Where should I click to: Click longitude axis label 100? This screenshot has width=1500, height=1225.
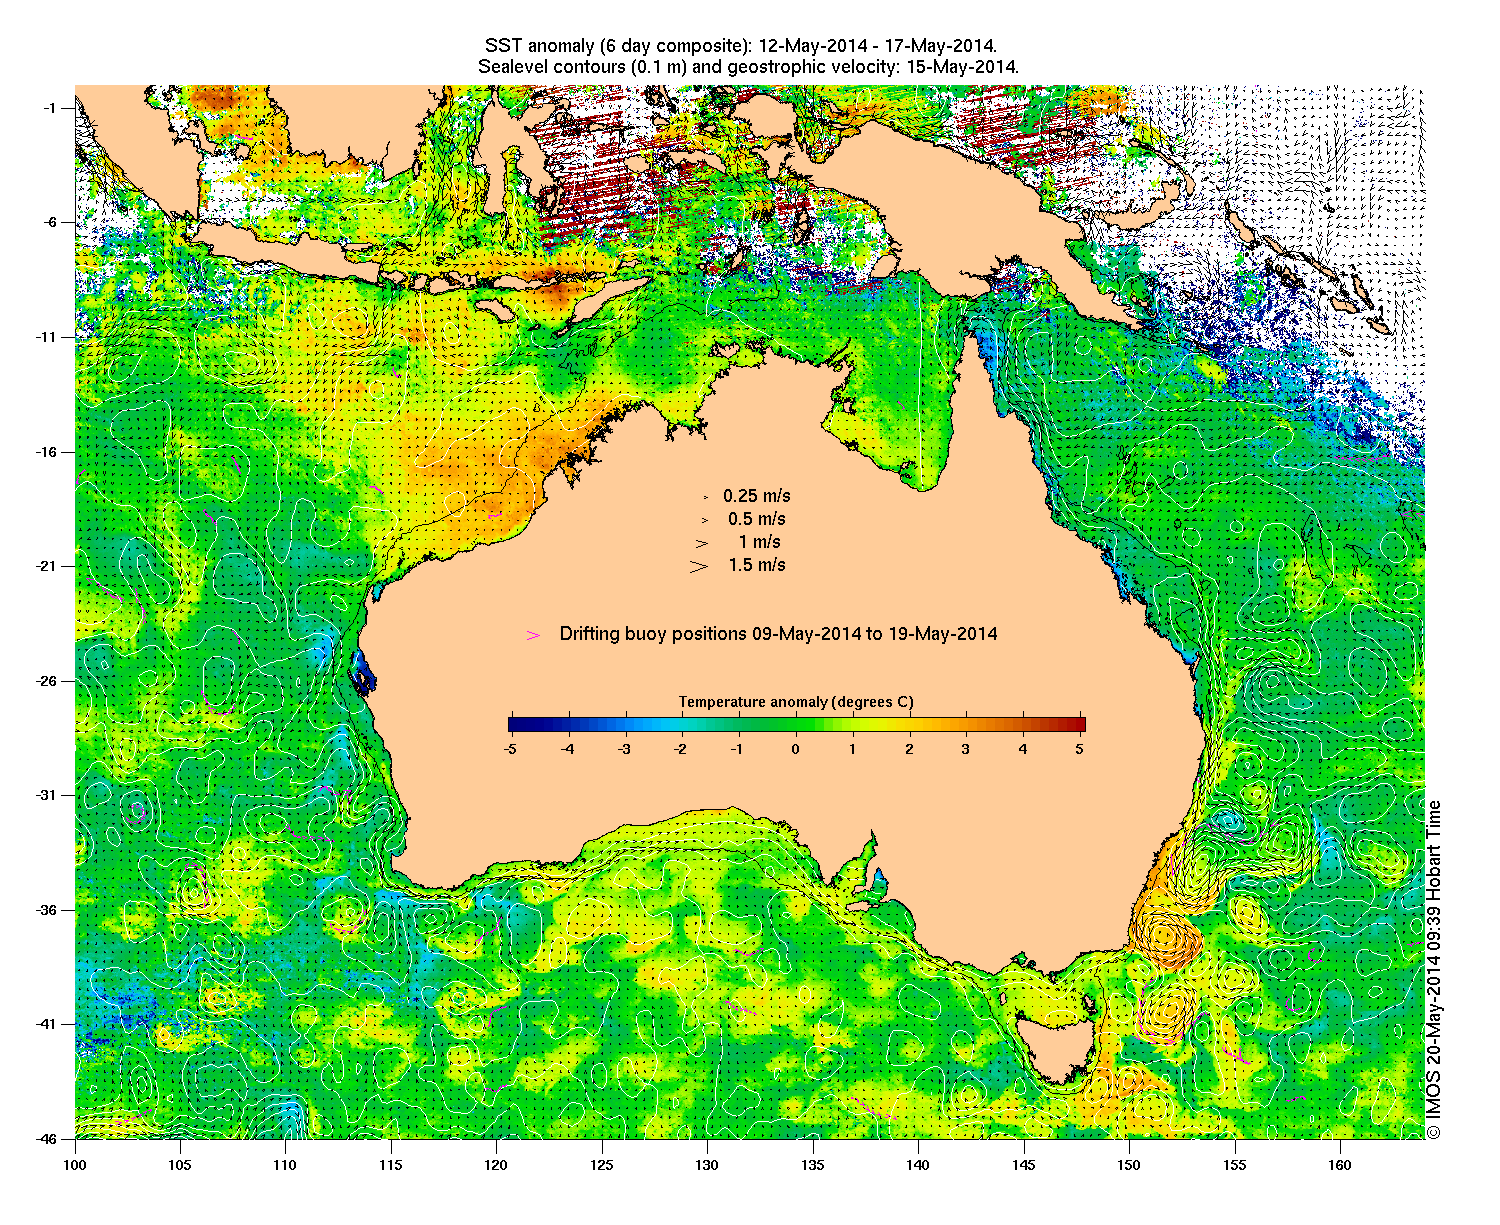click(x=75, y=1164)
